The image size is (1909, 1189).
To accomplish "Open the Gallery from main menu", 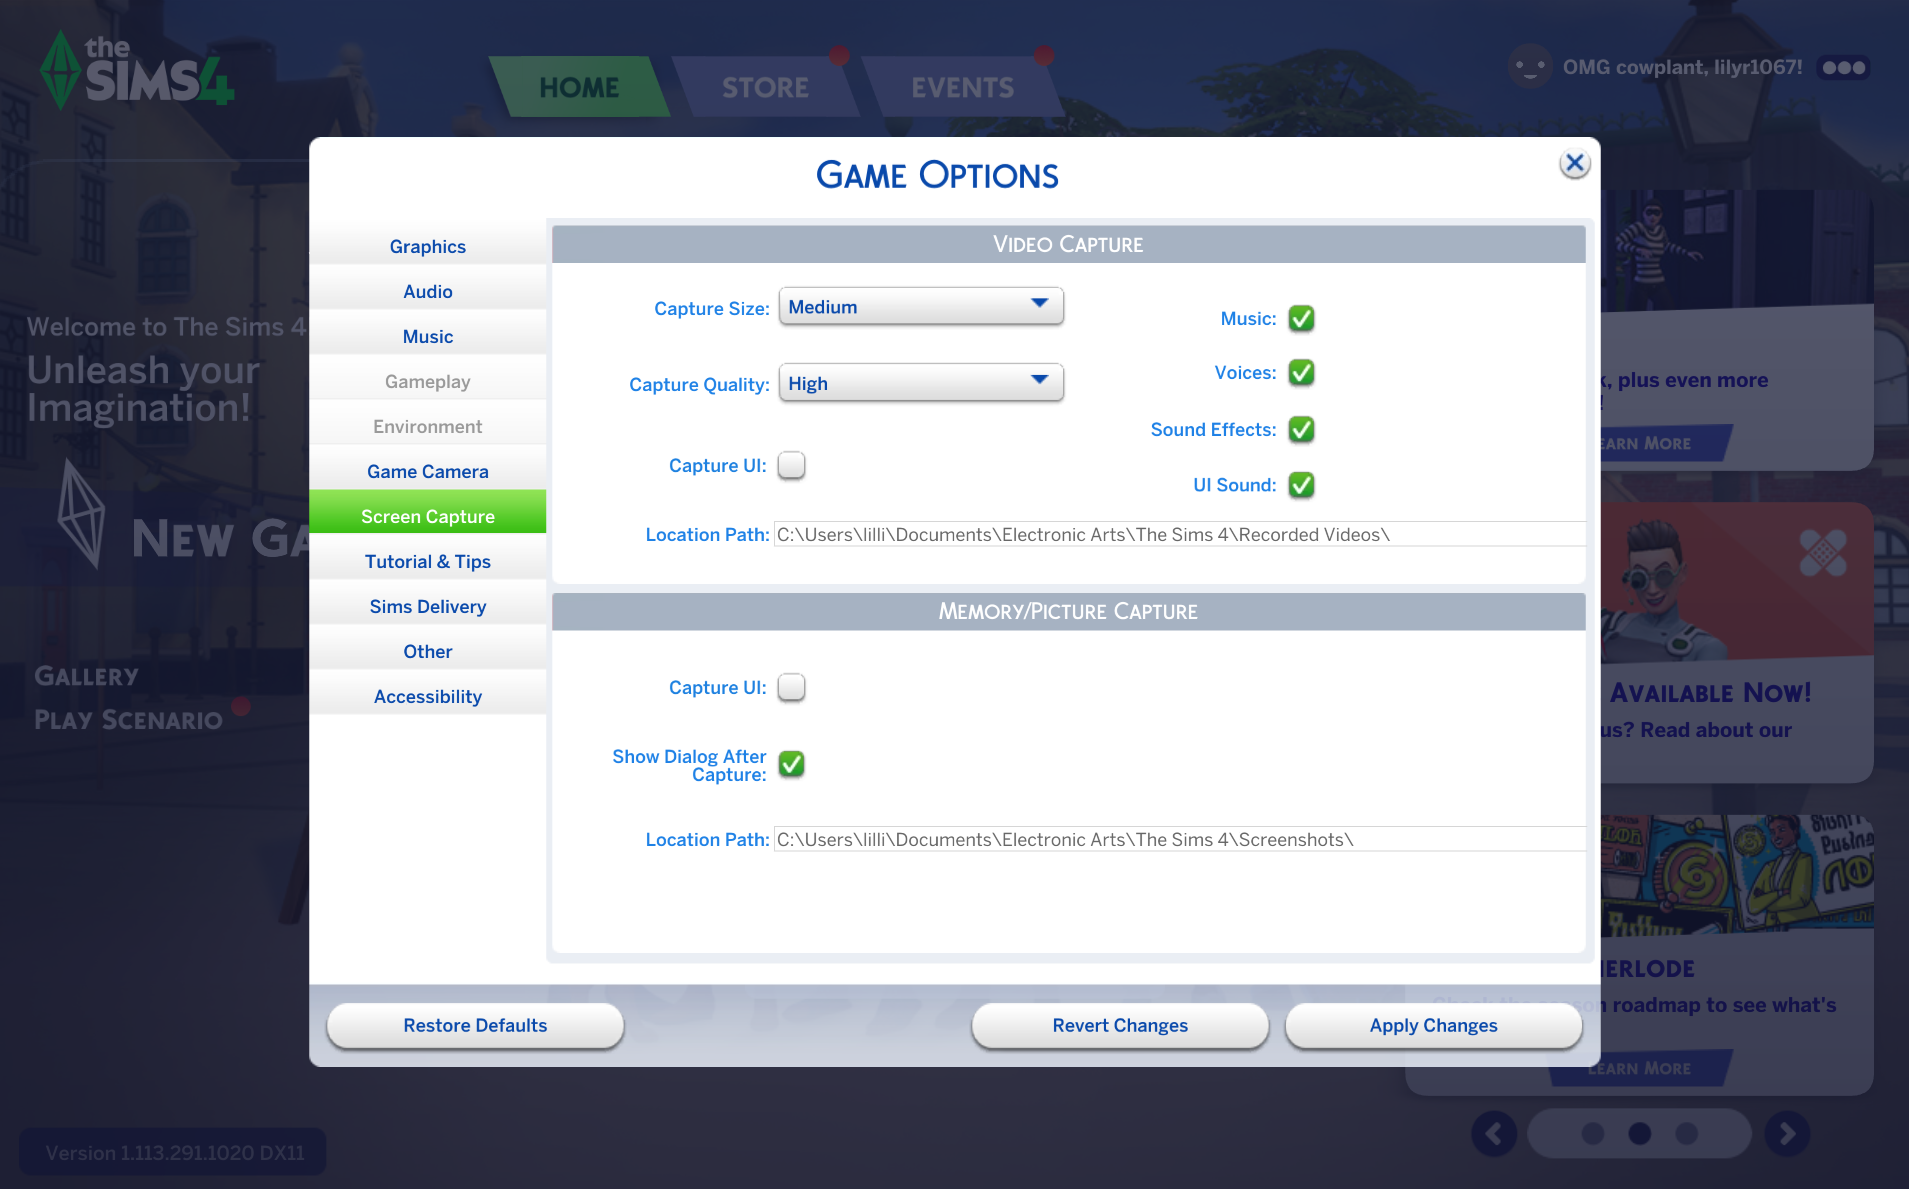I will pyautogui.click(x=87, y=676).
